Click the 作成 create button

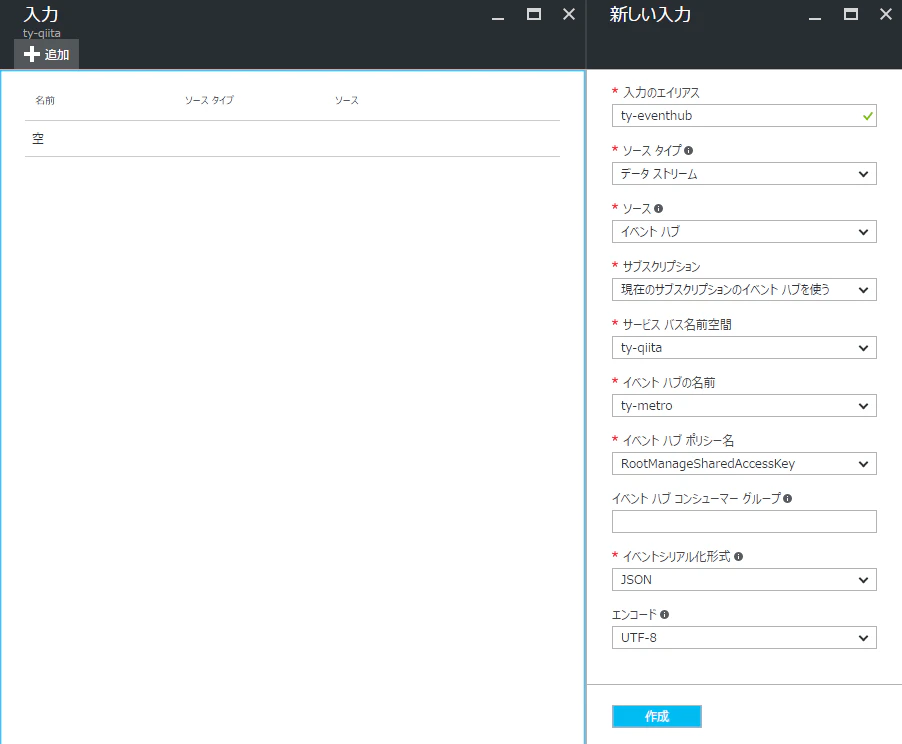coord(656,716)
